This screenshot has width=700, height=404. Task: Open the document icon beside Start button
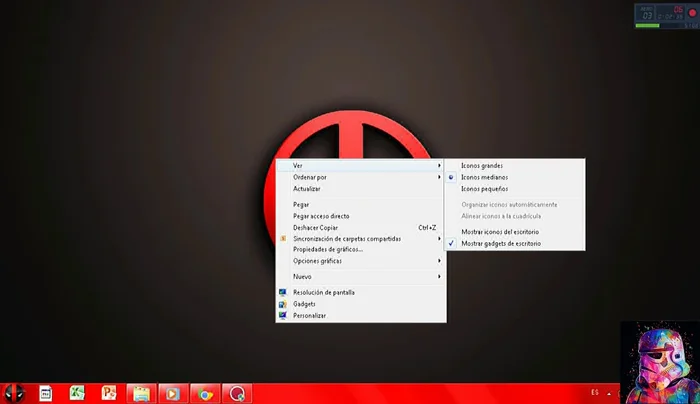click(45, 393)
